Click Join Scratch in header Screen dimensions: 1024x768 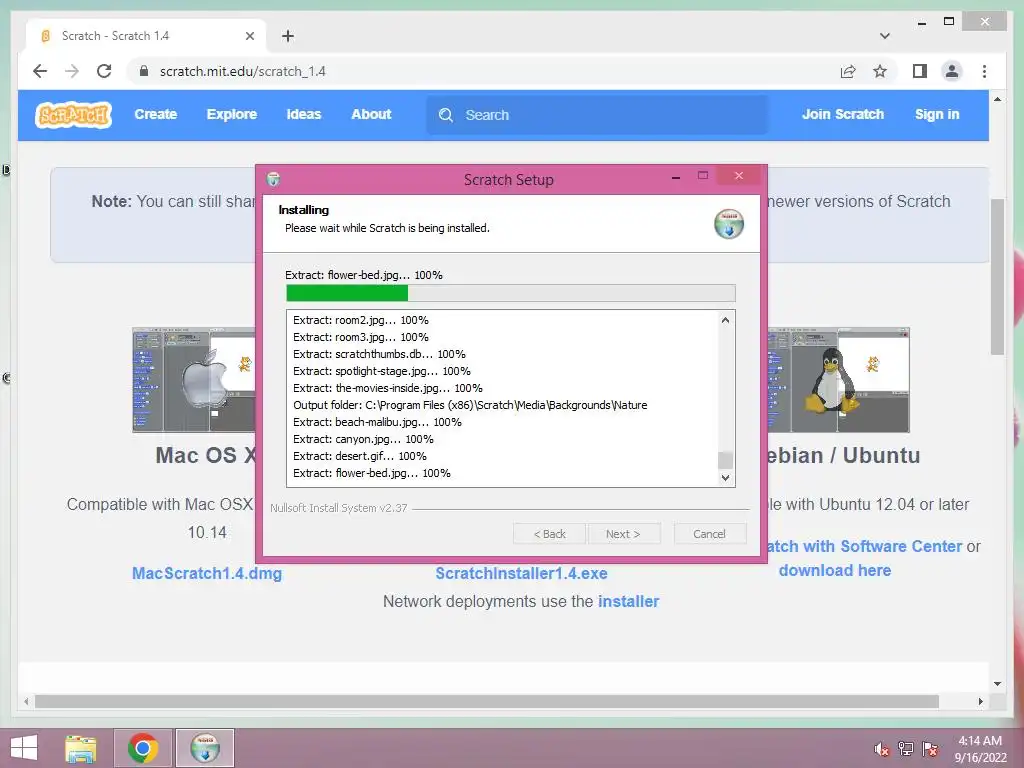(x=842, y=114)
